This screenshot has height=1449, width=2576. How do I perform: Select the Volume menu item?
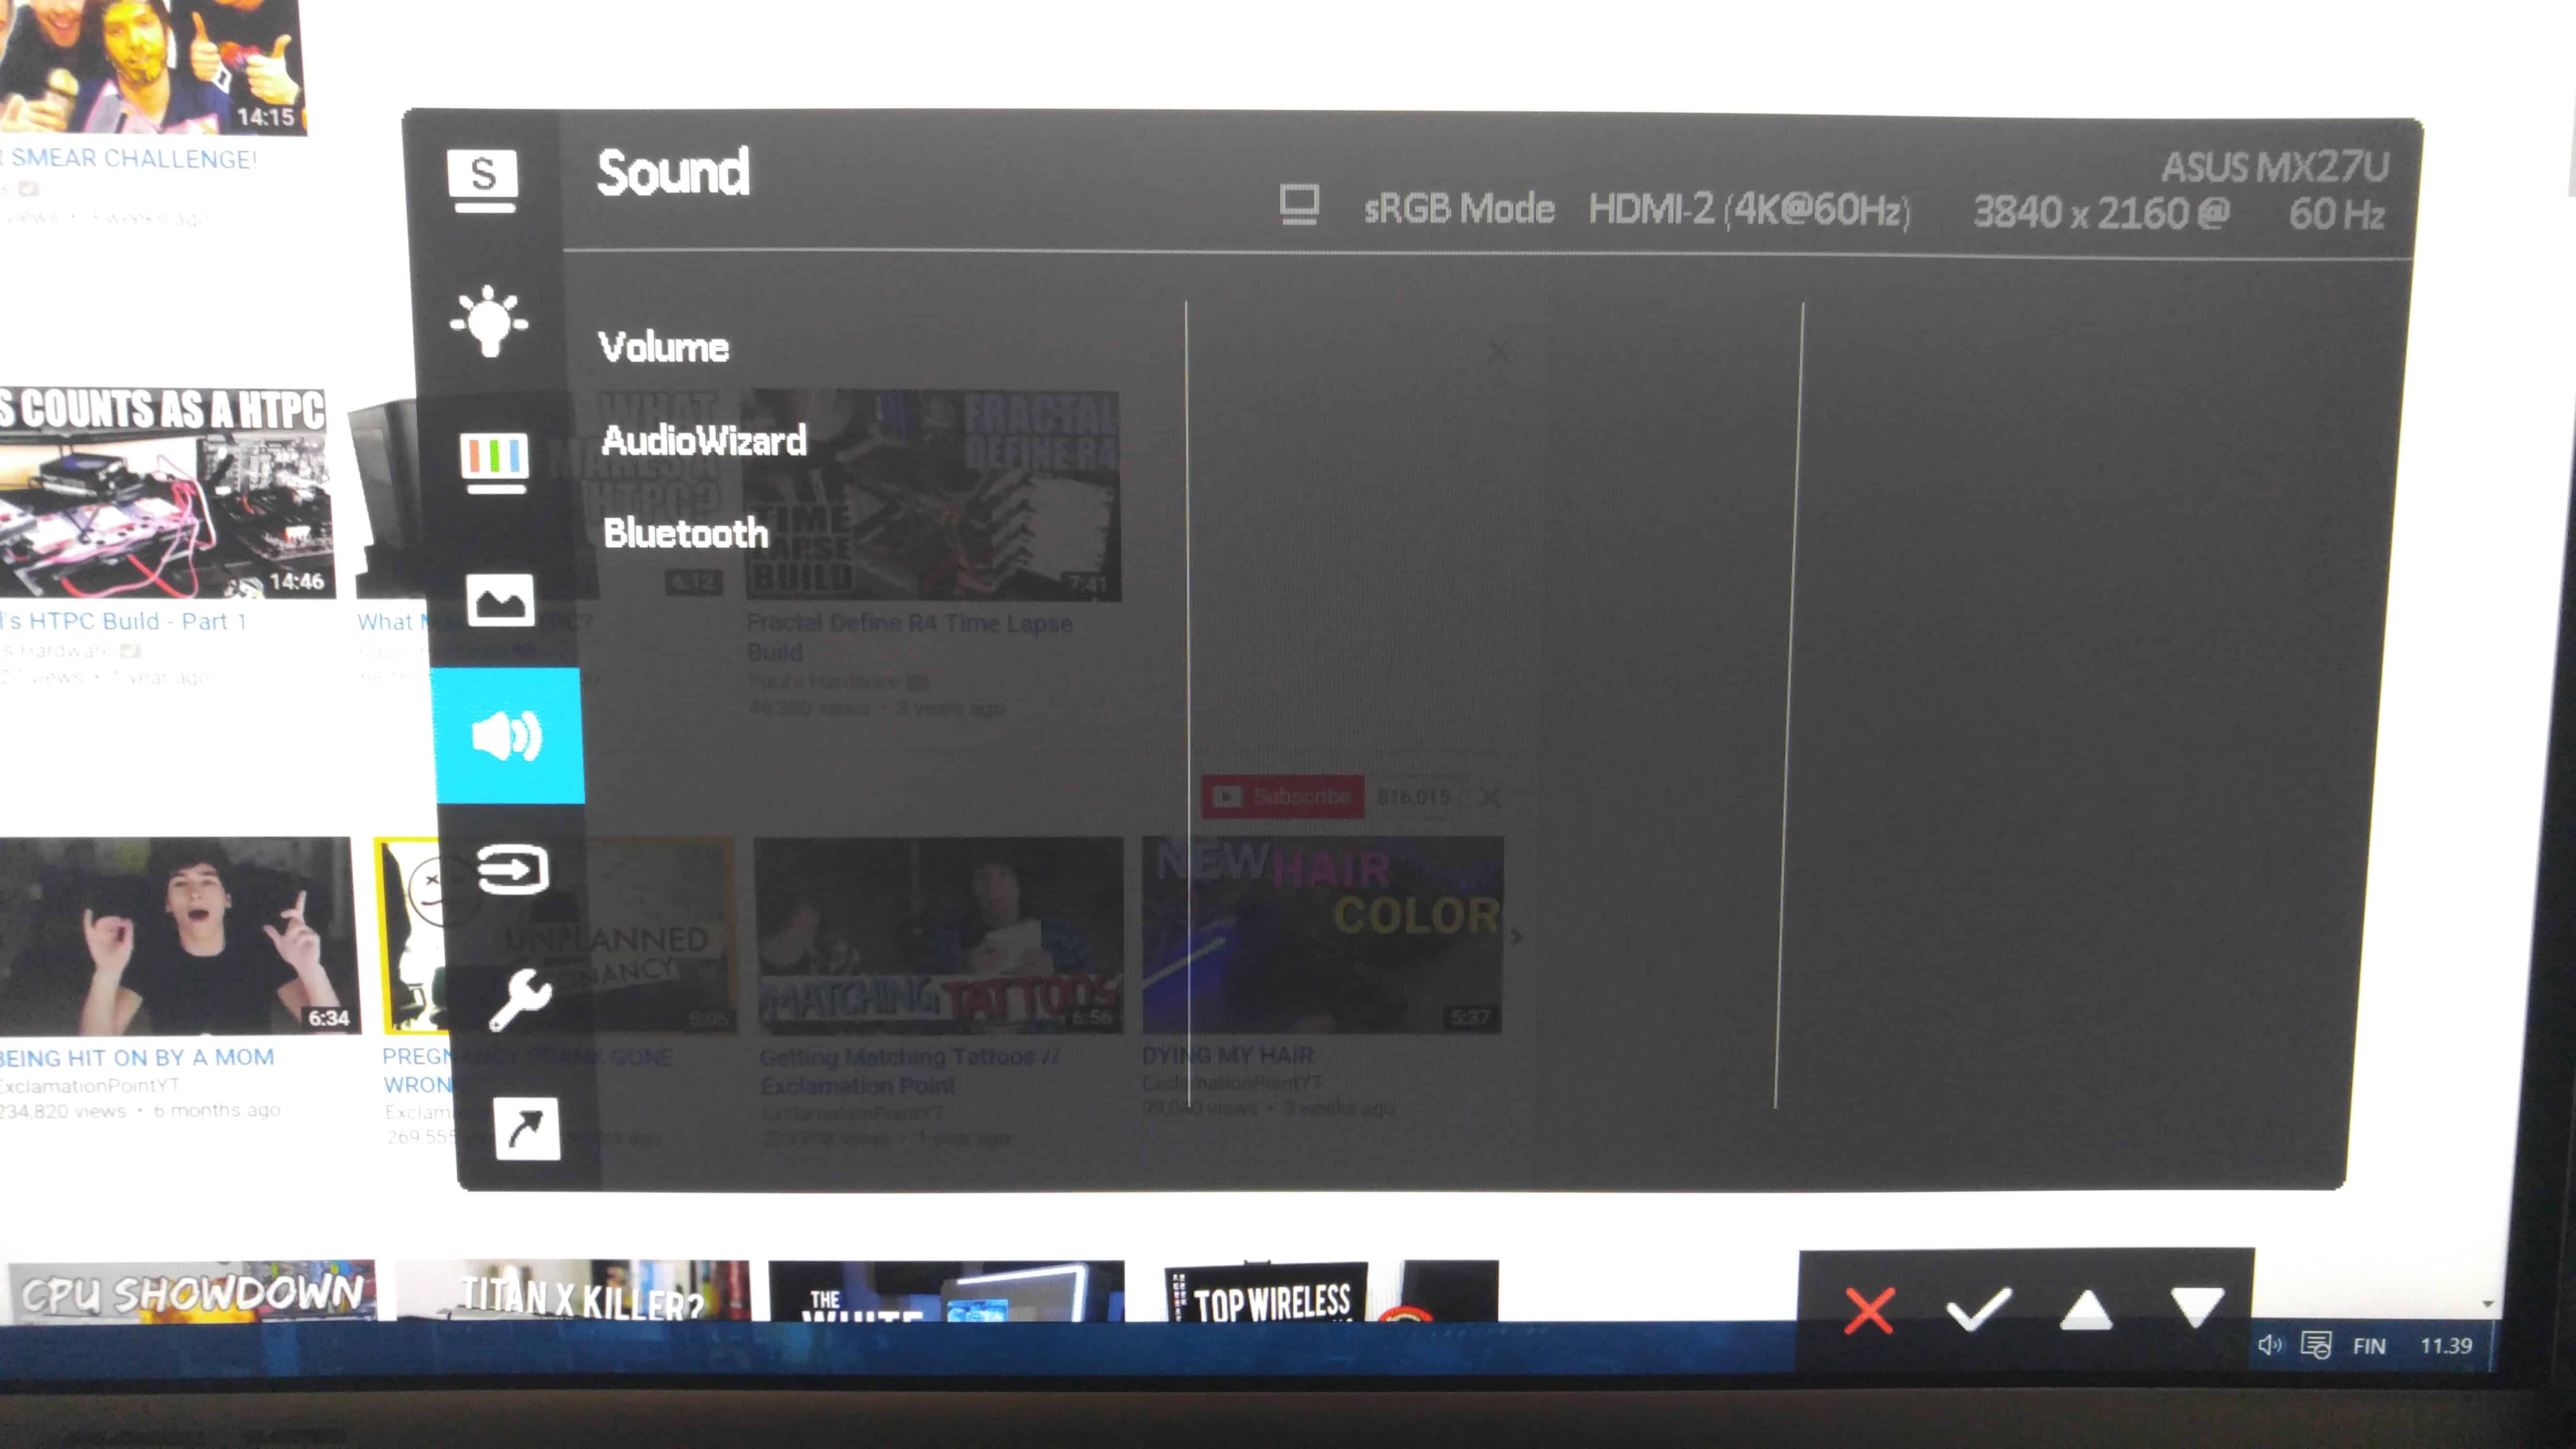(663, 347)
